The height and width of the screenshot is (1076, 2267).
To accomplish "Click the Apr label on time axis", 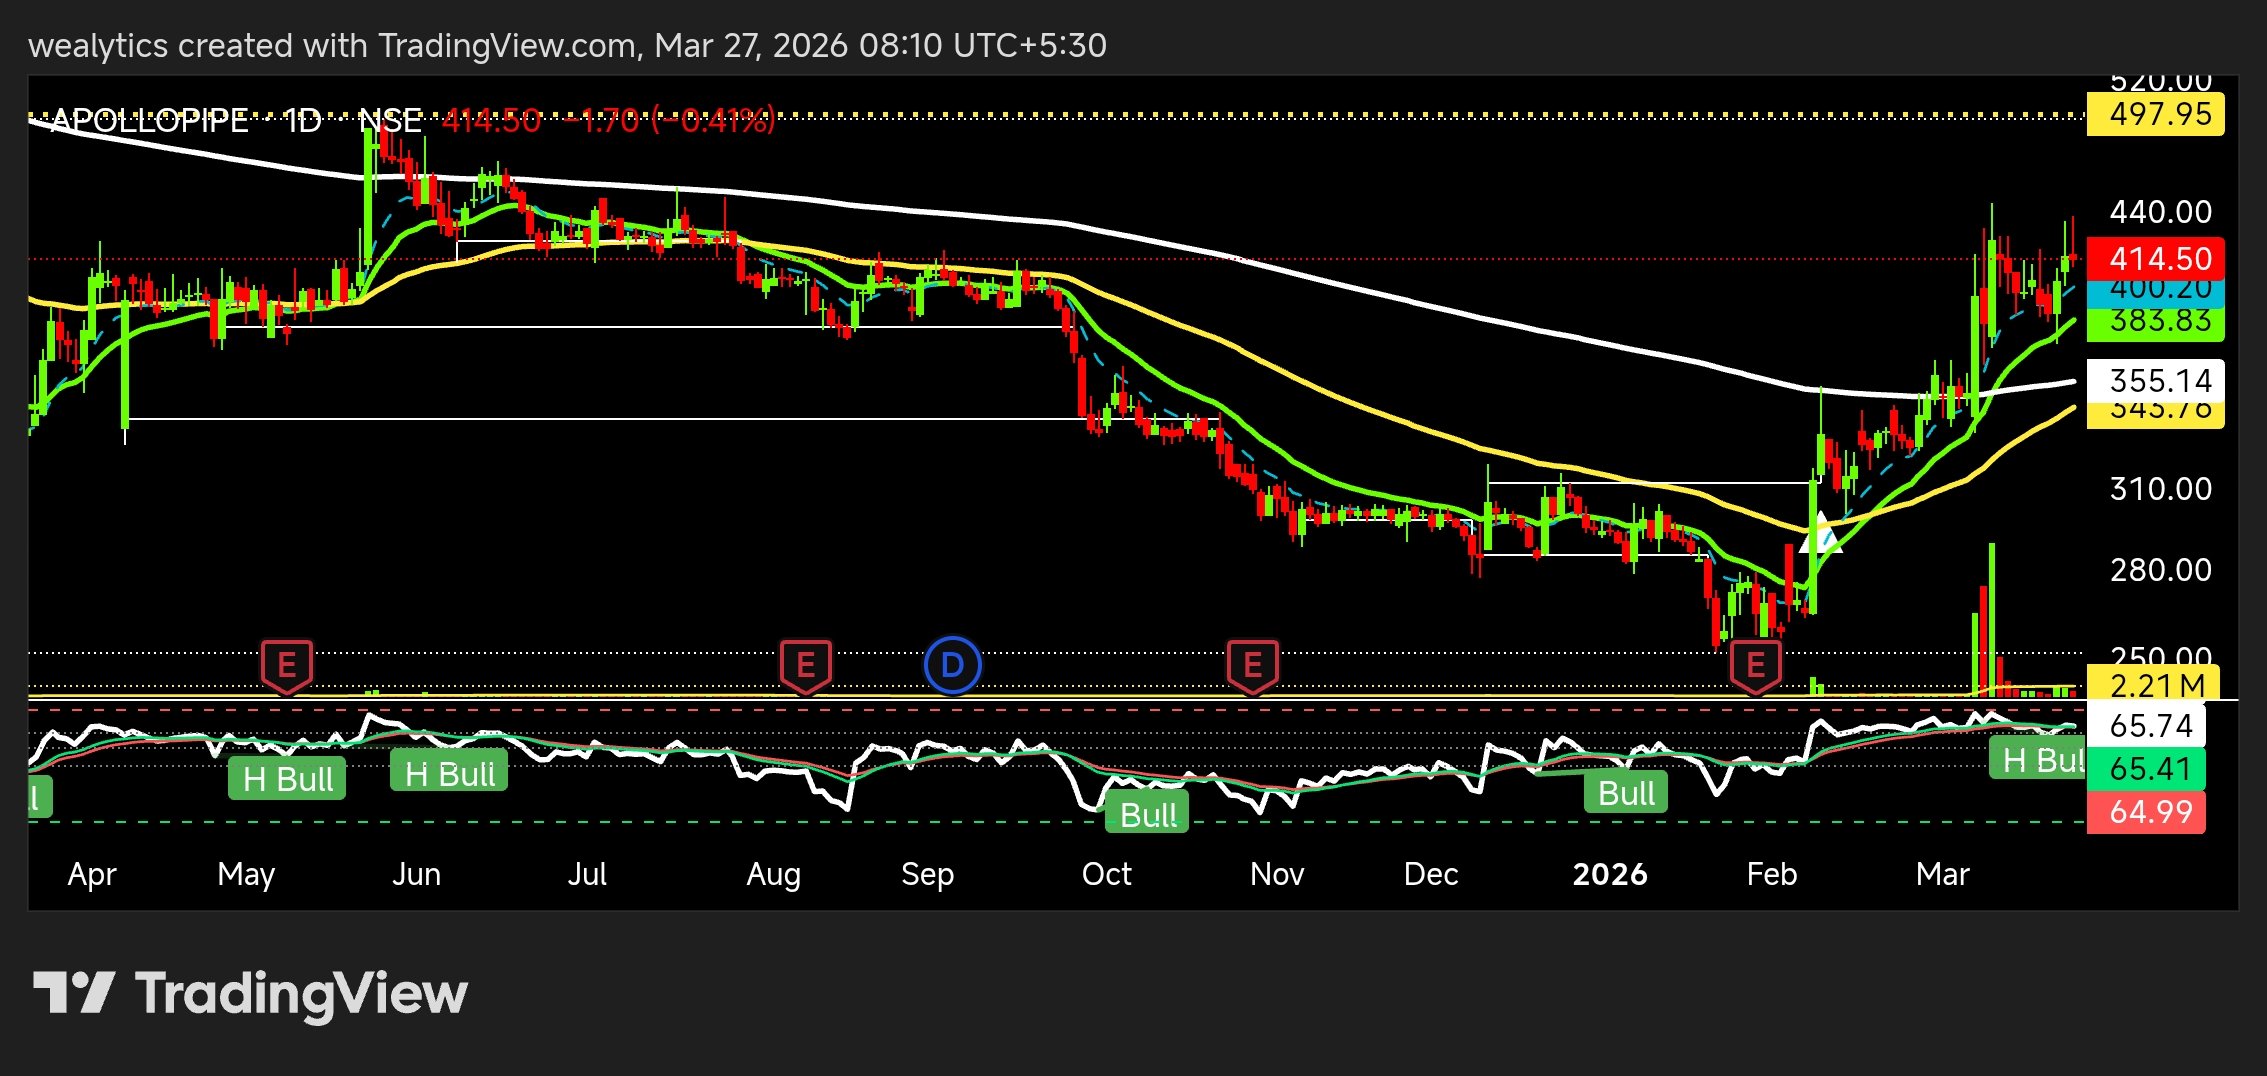I will point(92,875).
